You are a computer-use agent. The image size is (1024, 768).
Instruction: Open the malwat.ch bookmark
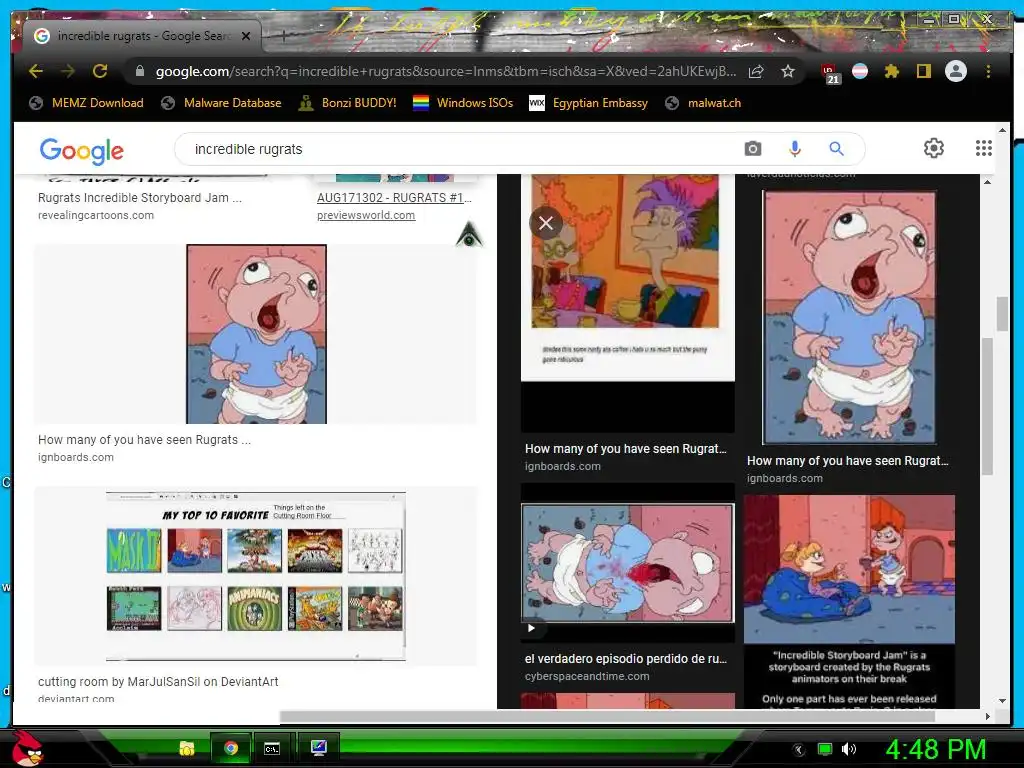(703, 103)
